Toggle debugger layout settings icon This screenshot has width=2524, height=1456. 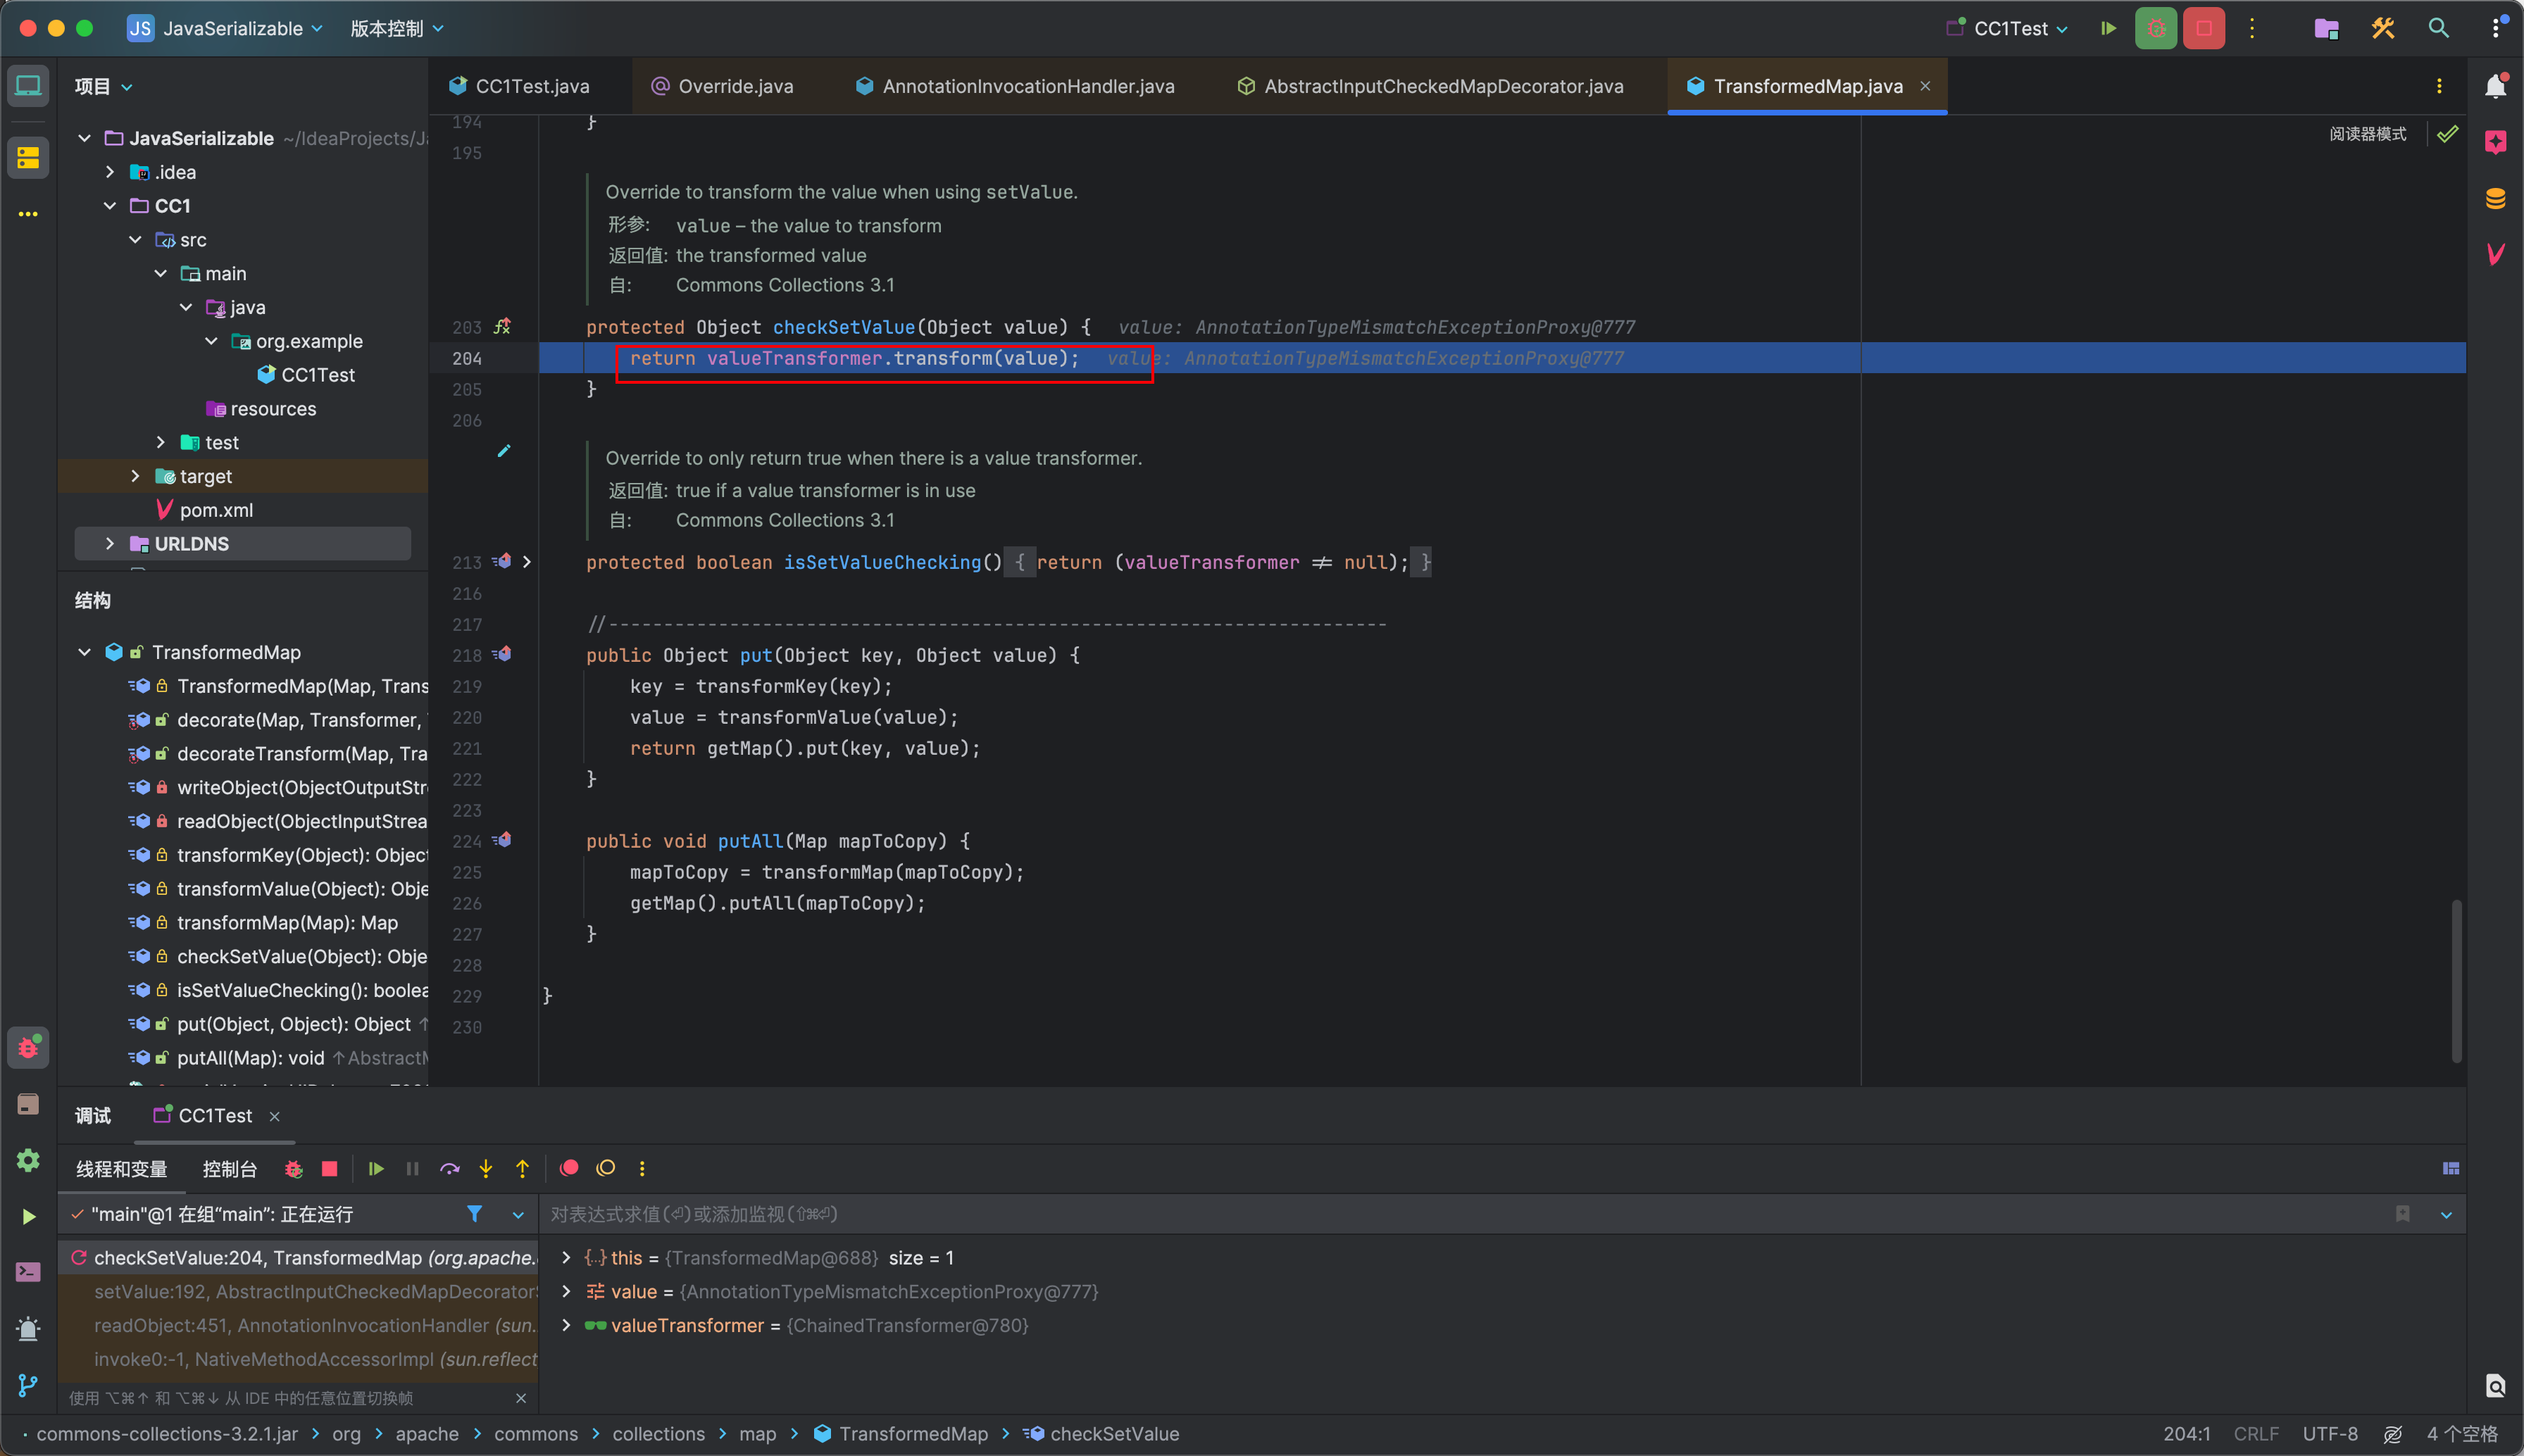click(2451, 1168)
